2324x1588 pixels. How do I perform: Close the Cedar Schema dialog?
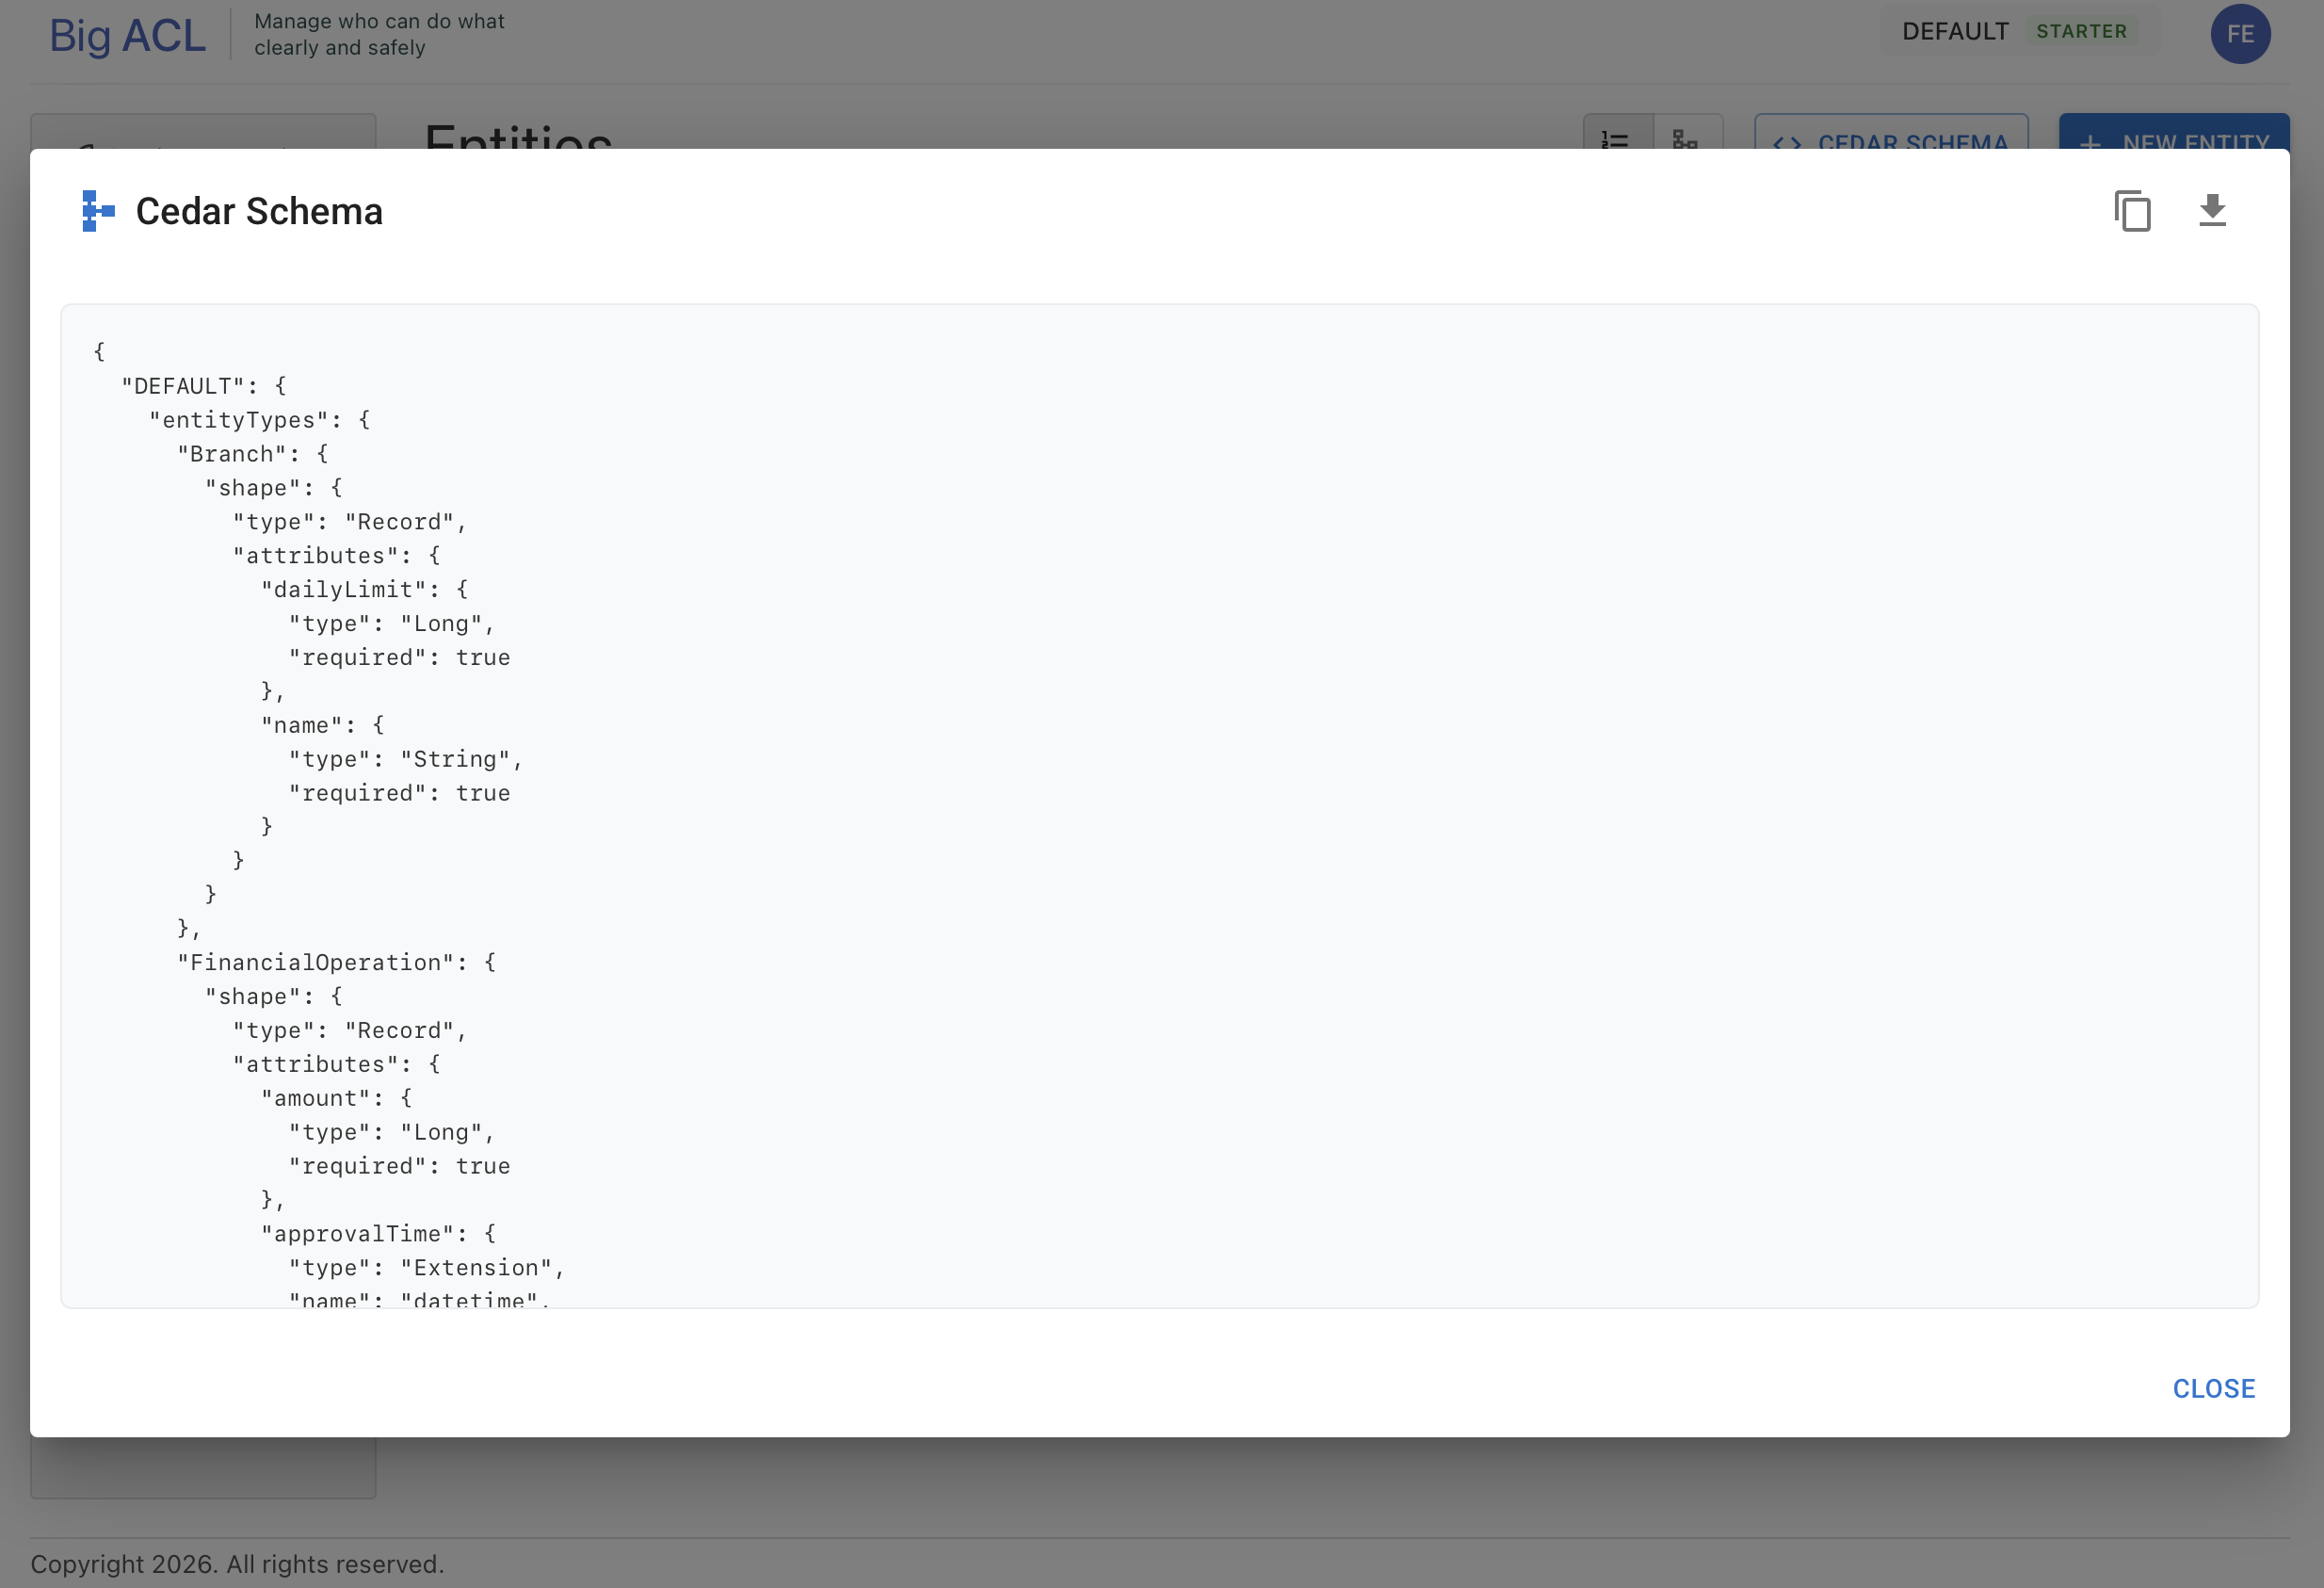(2213, 1388)
